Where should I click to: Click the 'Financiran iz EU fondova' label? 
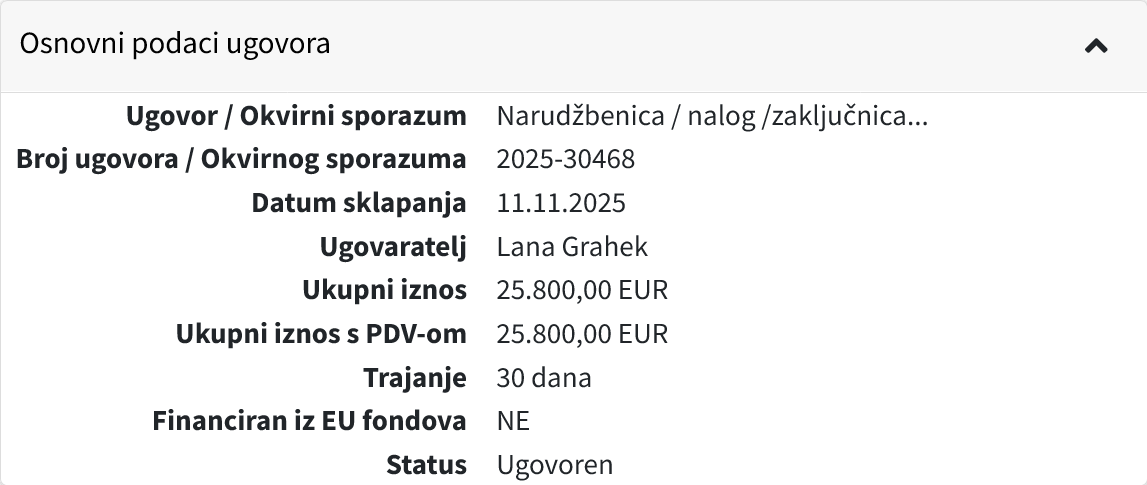309,421
